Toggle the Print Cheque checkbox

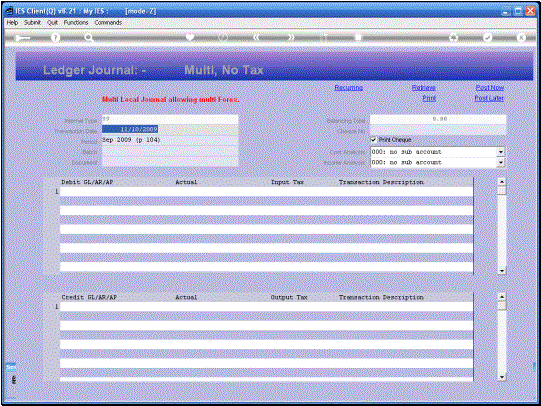tap(373, 140)
